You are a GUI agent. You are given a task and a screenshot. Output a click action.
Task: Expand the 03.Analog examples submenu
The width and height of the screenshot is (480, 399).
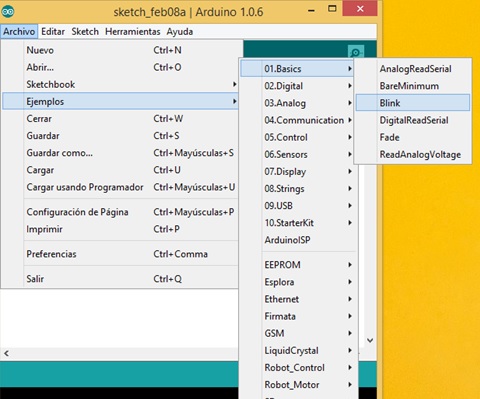(298, 103)
